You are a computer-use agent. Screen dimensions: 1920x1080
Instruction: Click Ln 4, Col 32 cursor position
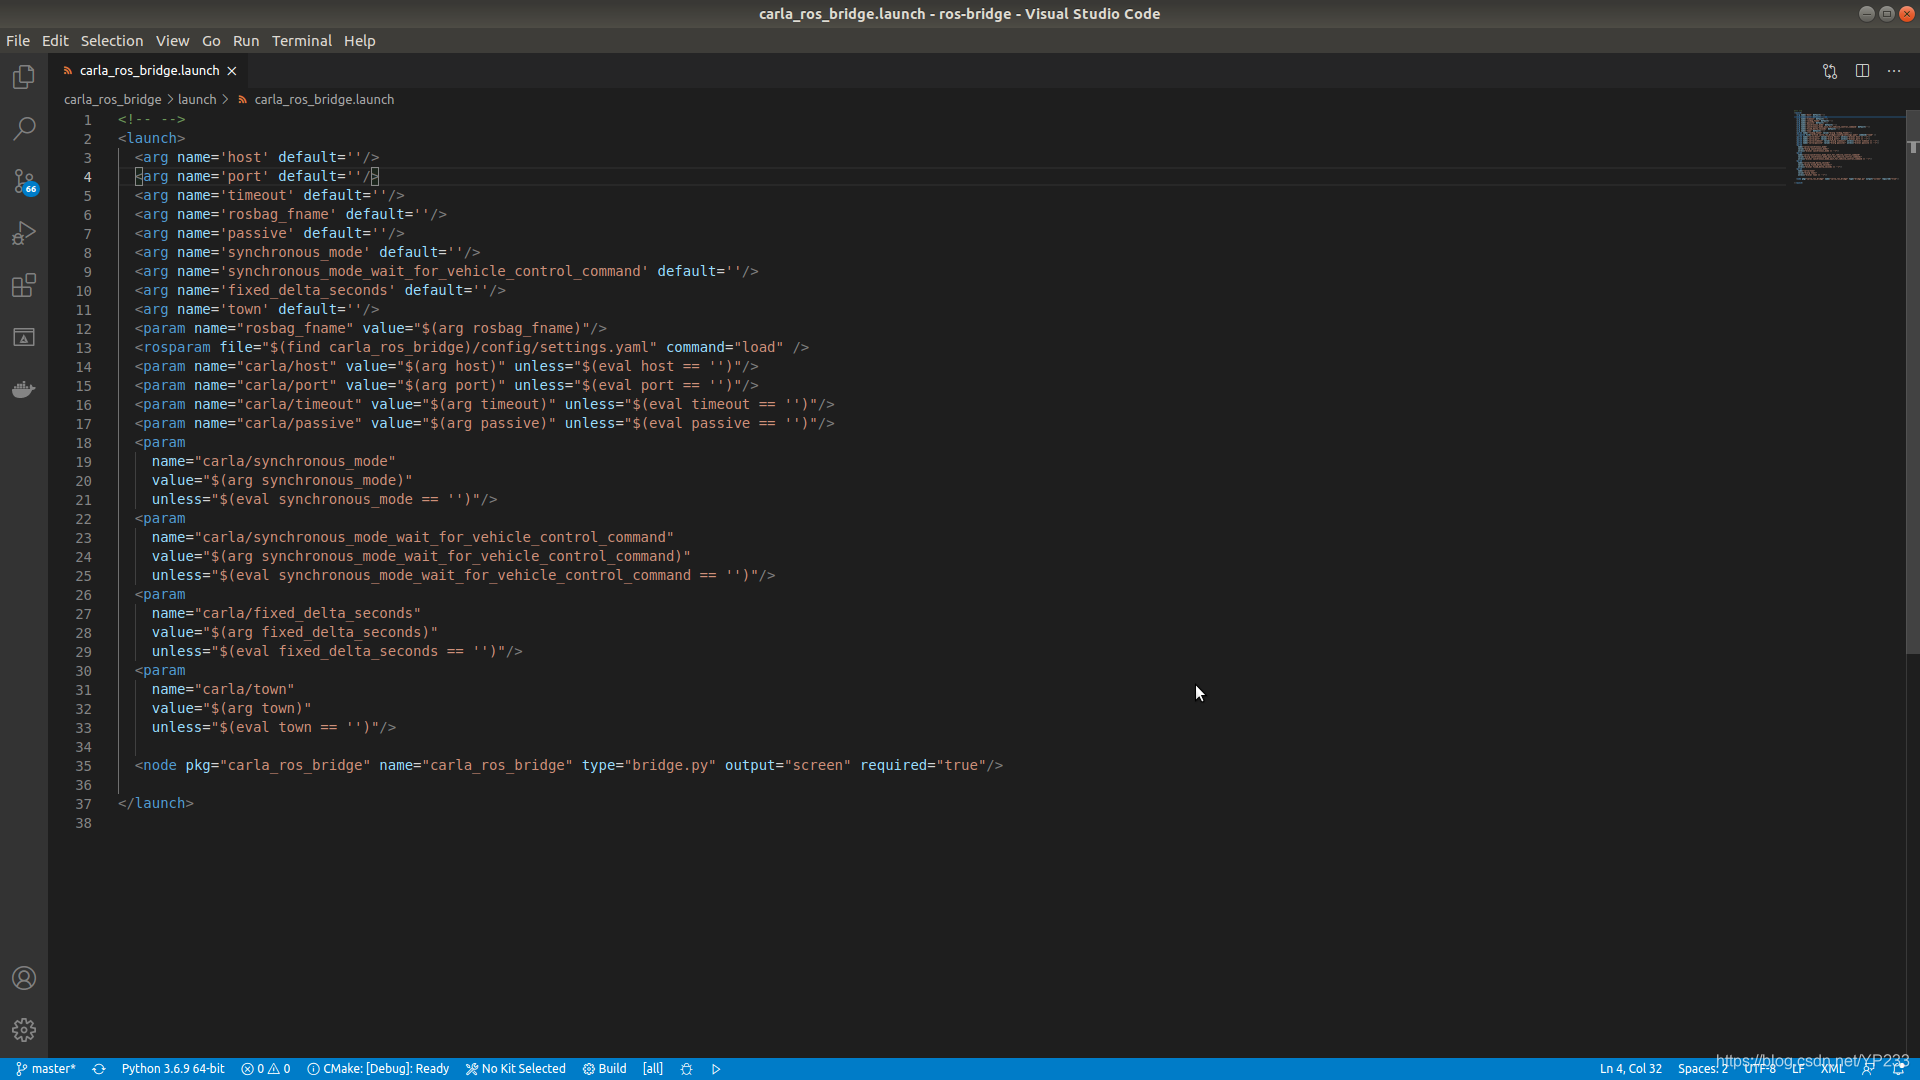[1630, 1069]
